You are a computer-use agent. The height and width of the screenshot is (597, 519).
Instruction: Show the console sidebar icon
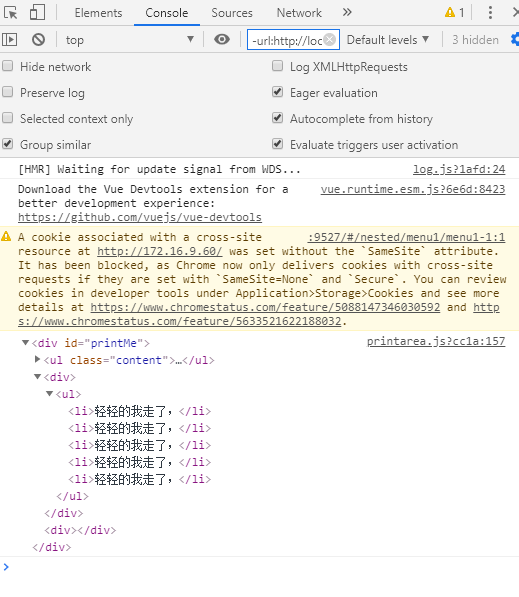pyautogui.click(x=10, y=40)
